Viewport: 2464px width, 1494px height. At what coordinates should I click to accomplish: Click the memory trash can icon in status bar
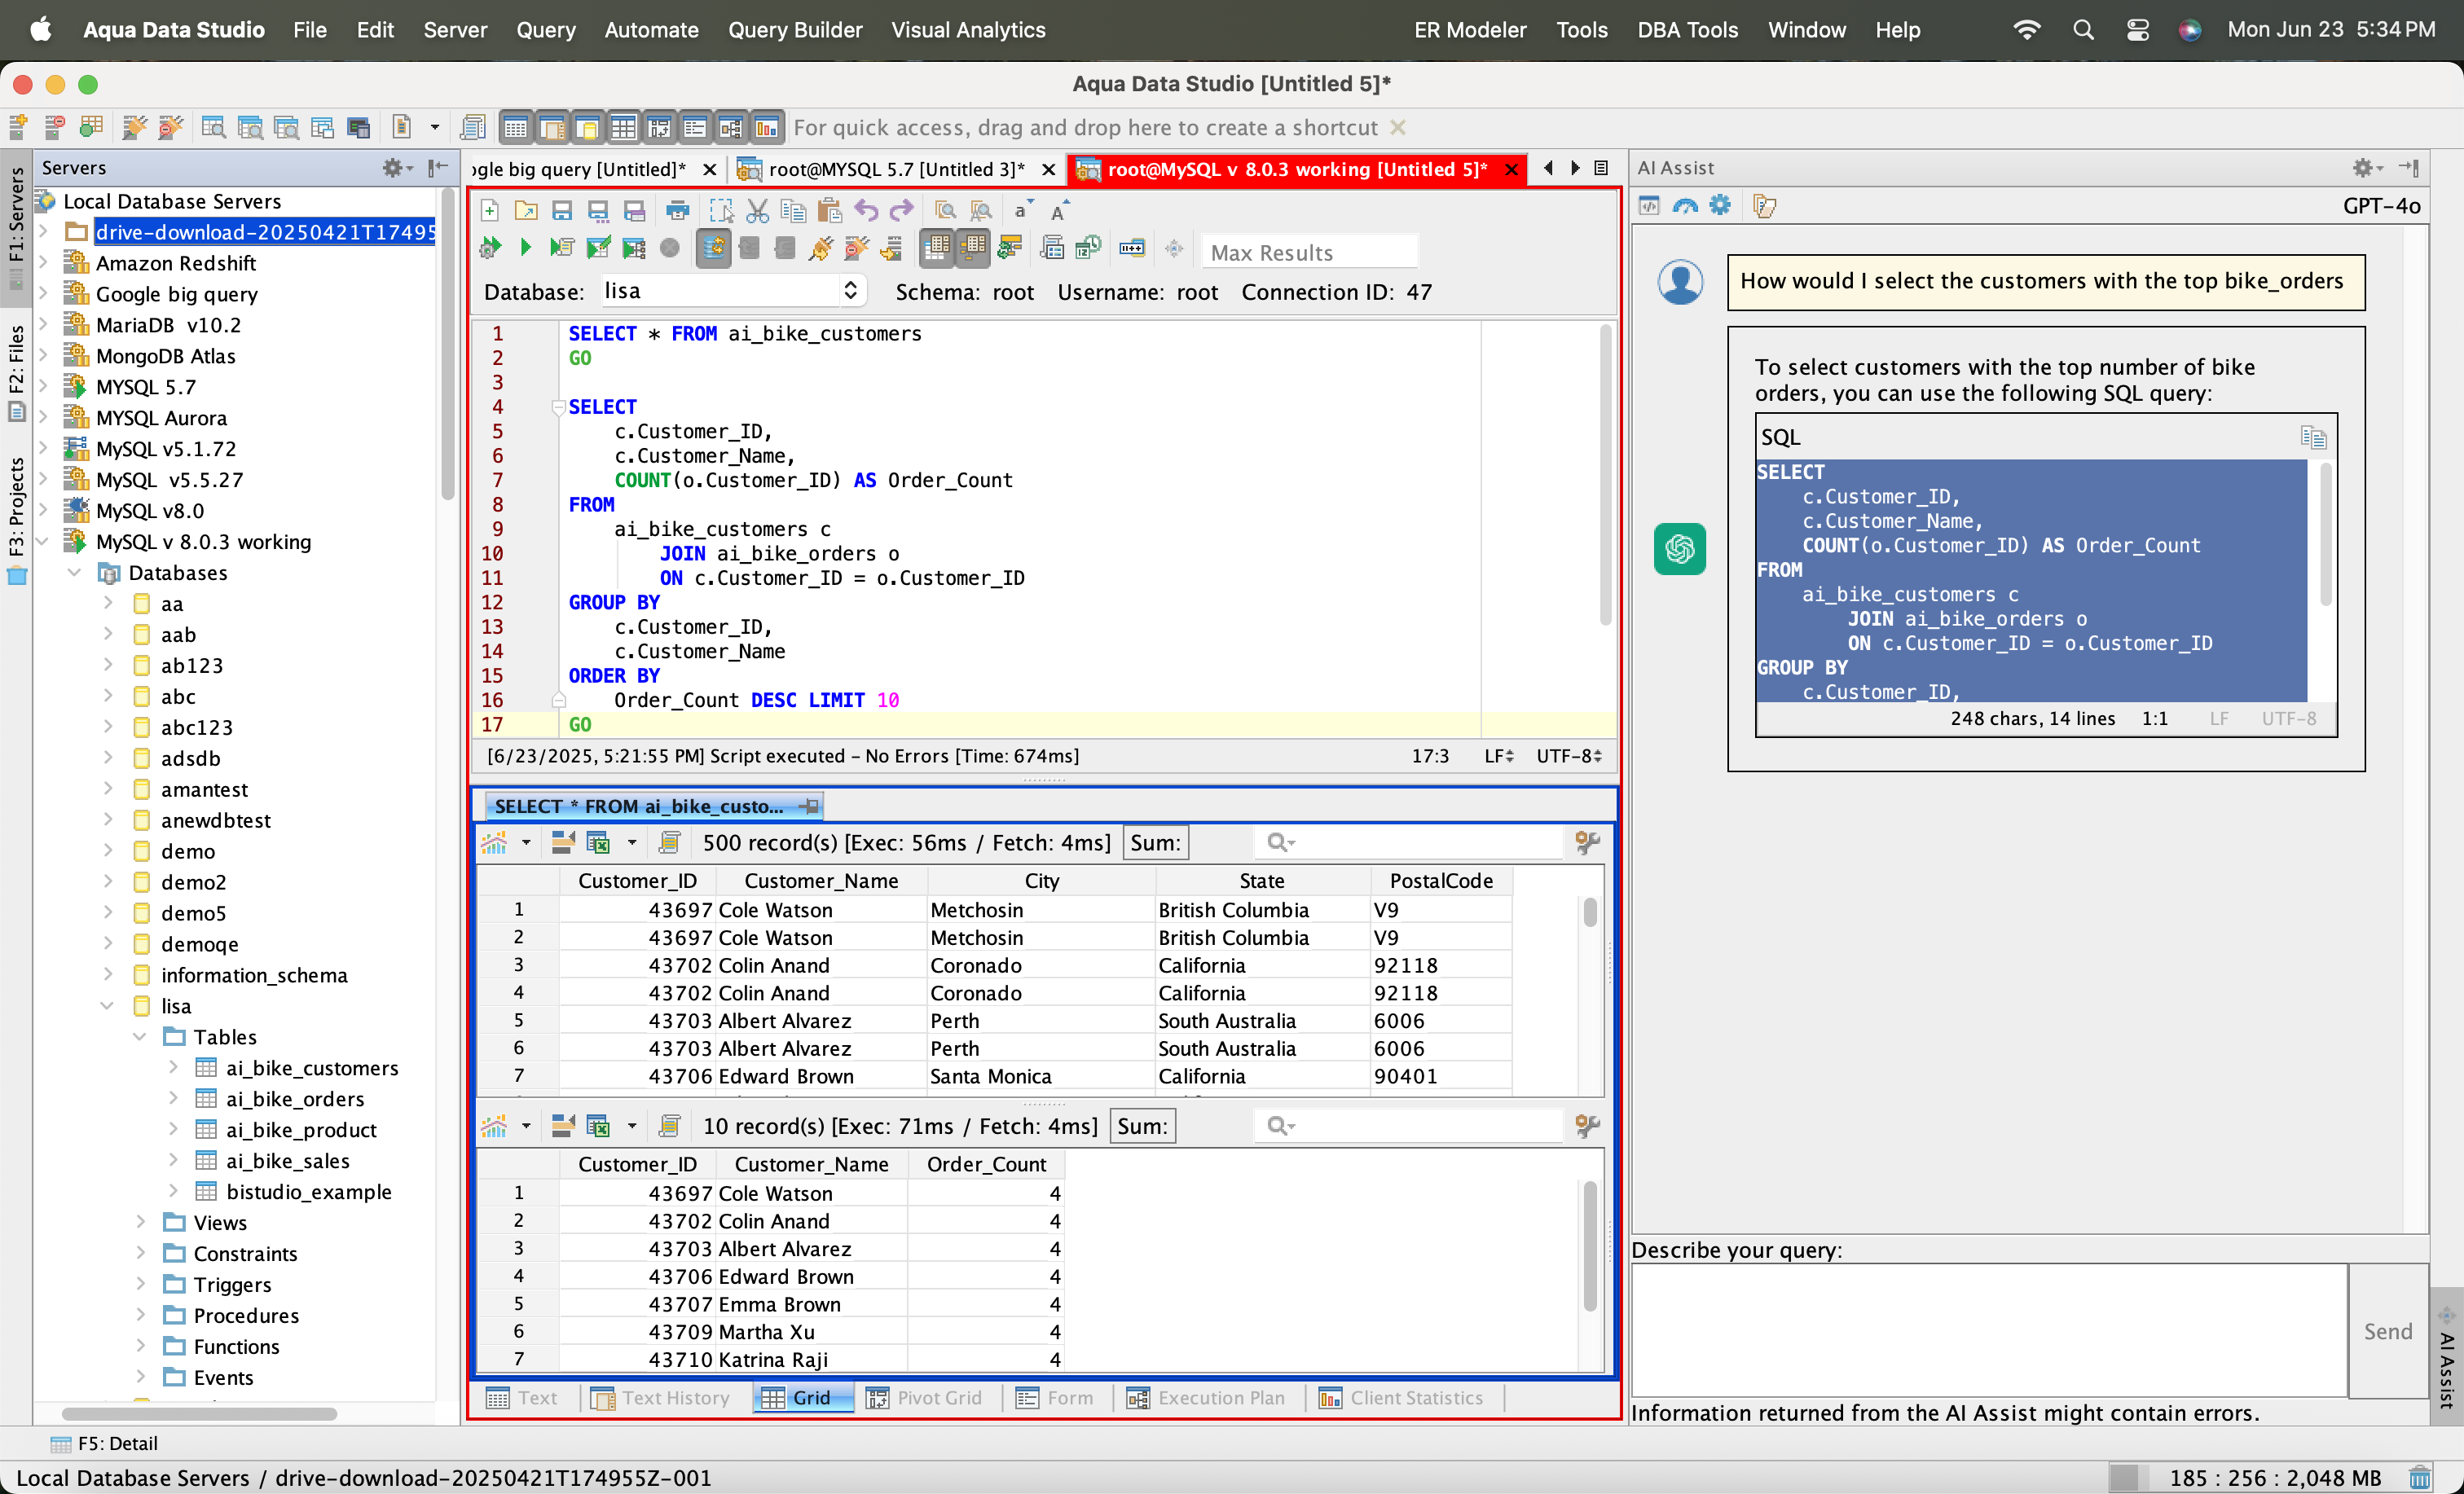click(x=2420, y=1477)
